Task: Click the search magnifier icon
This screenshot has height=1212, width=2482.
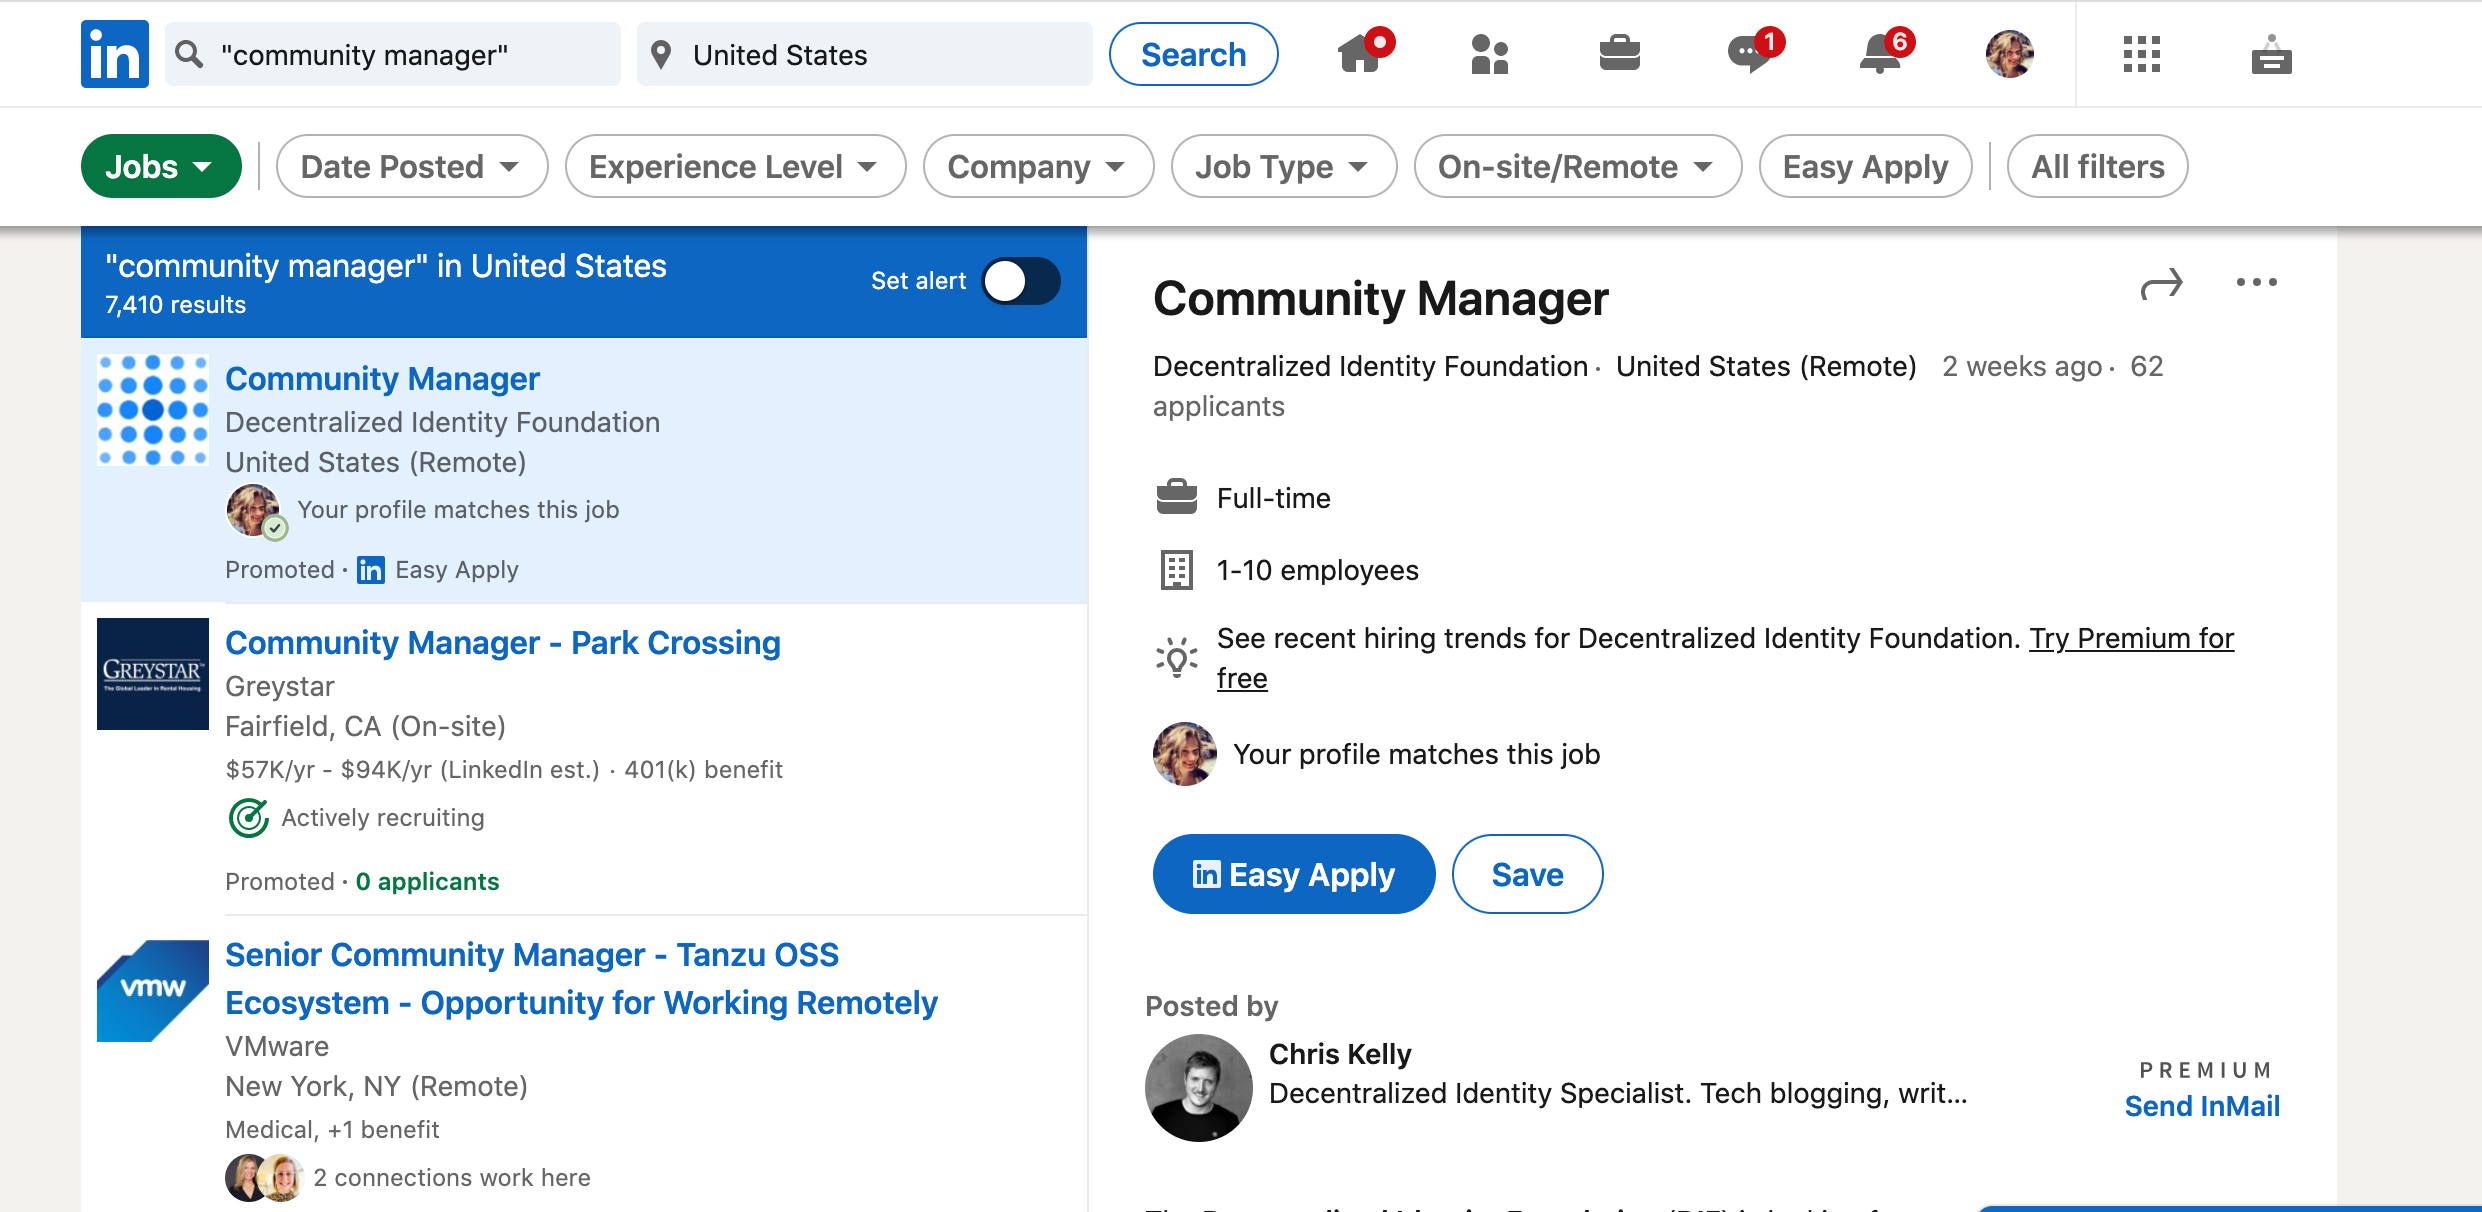Action: 188,54
